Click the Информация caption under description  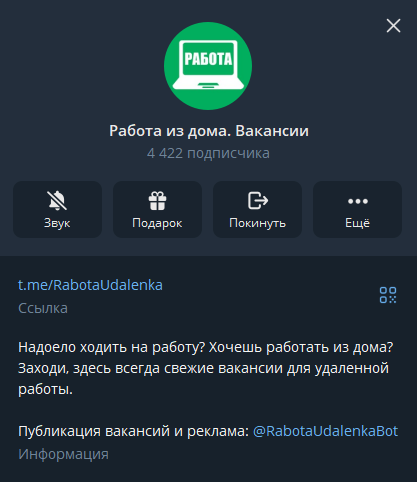(x=63, y=454)
